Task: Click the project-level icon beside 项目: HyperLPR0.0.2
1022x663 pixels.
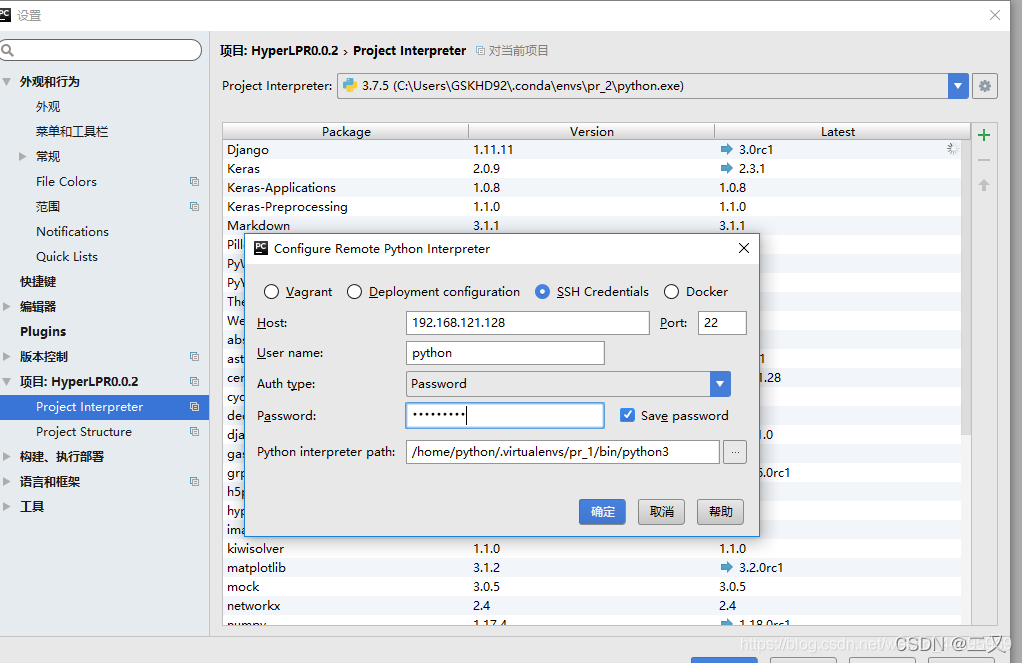Action: pyautogui.click(x=194, y=381)
